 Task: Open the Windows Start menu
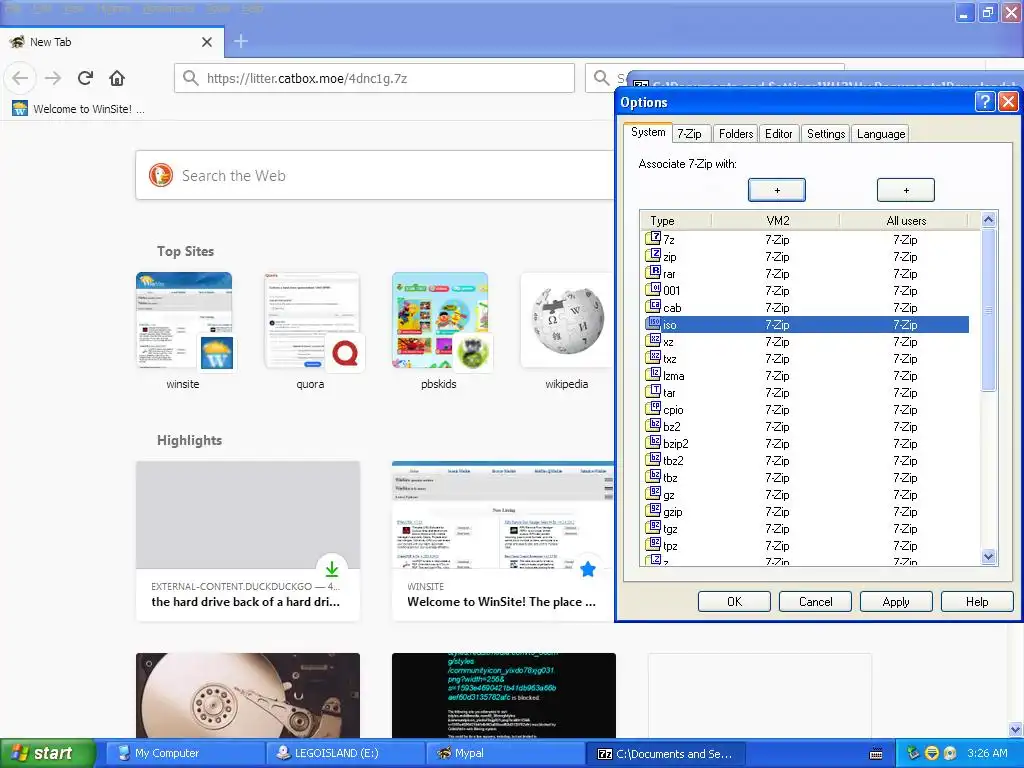click(x=47, y=753)
